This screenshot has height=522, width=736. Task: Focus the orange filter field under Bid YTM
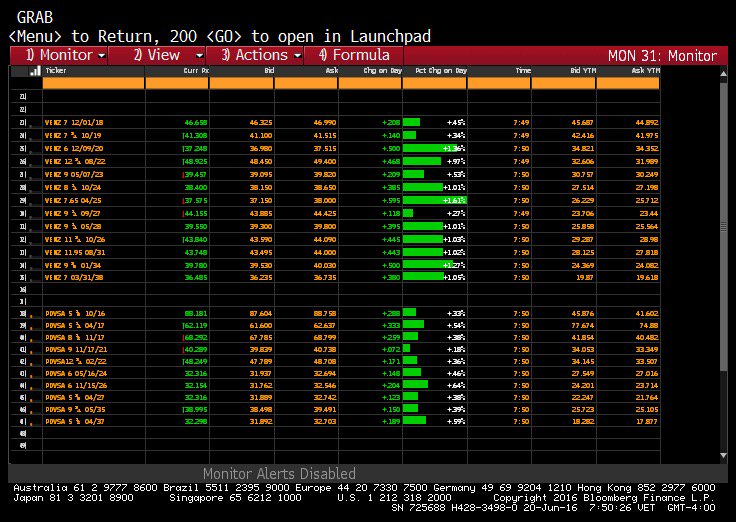[x=564, y=83]
